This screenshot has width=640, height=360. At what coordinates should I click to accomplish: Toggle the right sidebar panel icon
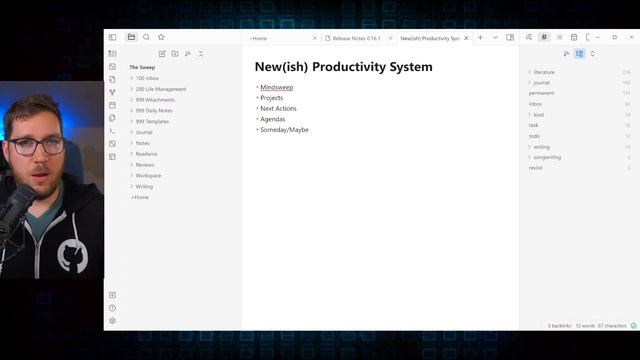[510, 38]
